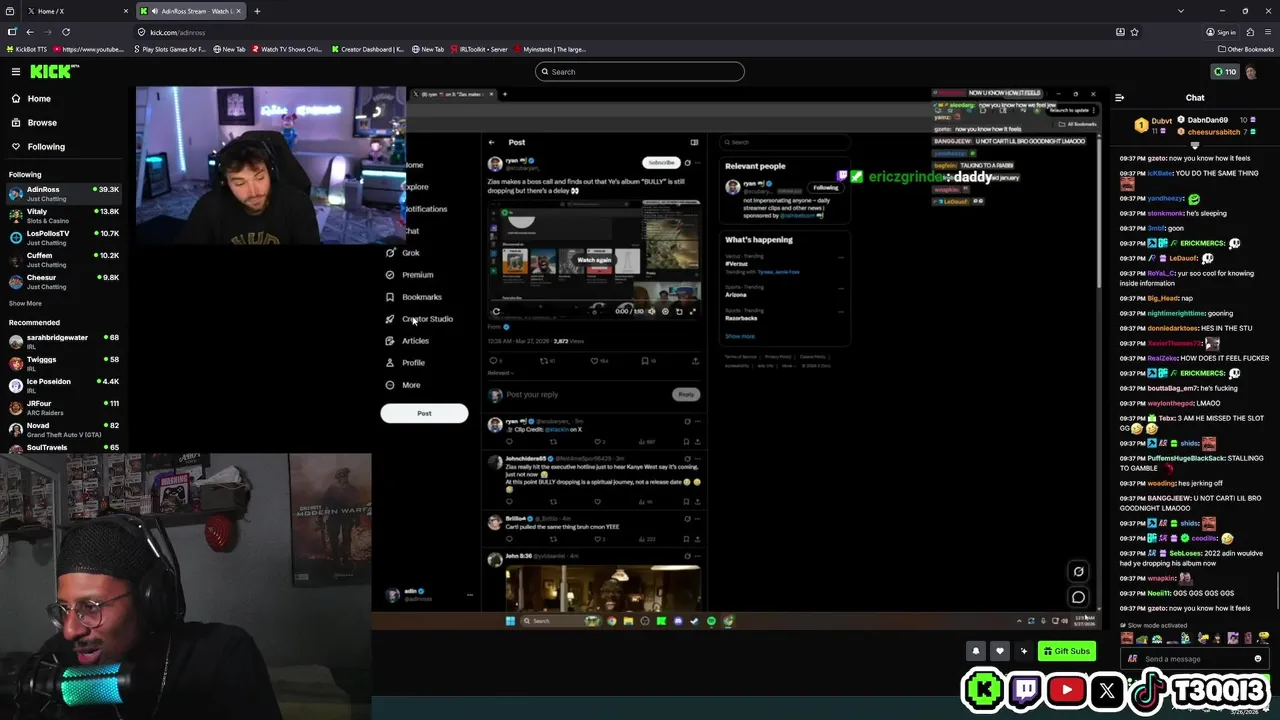Click the first emote in quick emote row

click(1128, 638)
